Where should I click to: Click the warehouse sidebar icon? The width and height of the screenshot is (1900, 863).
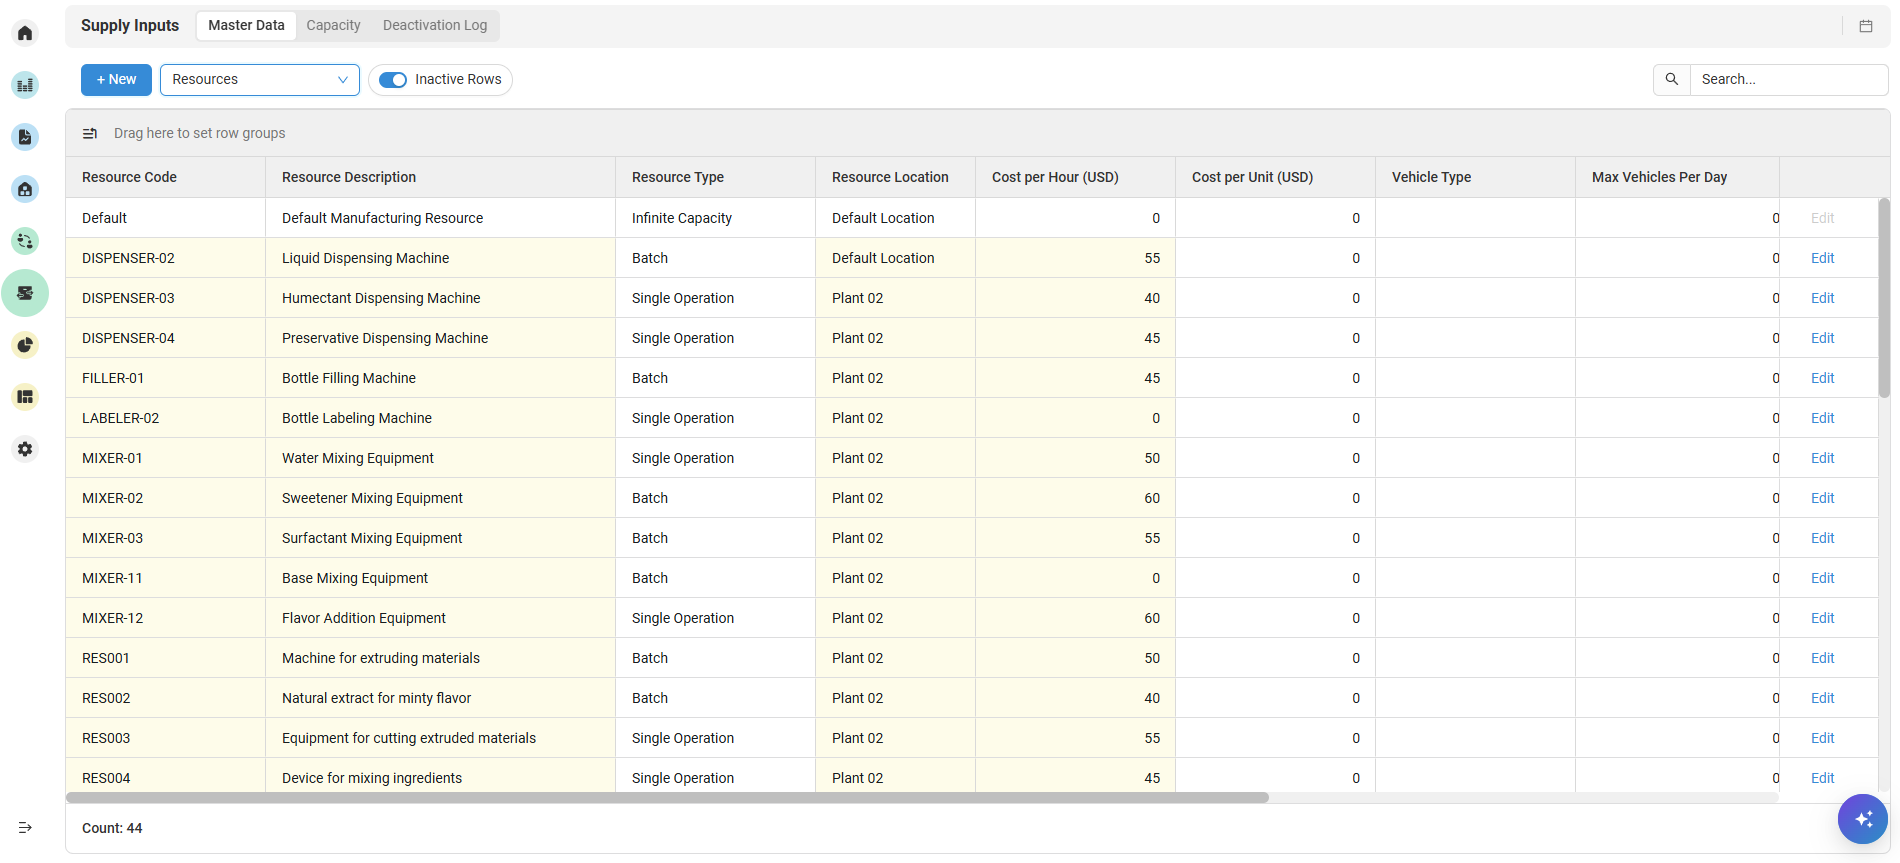point(25,189)
